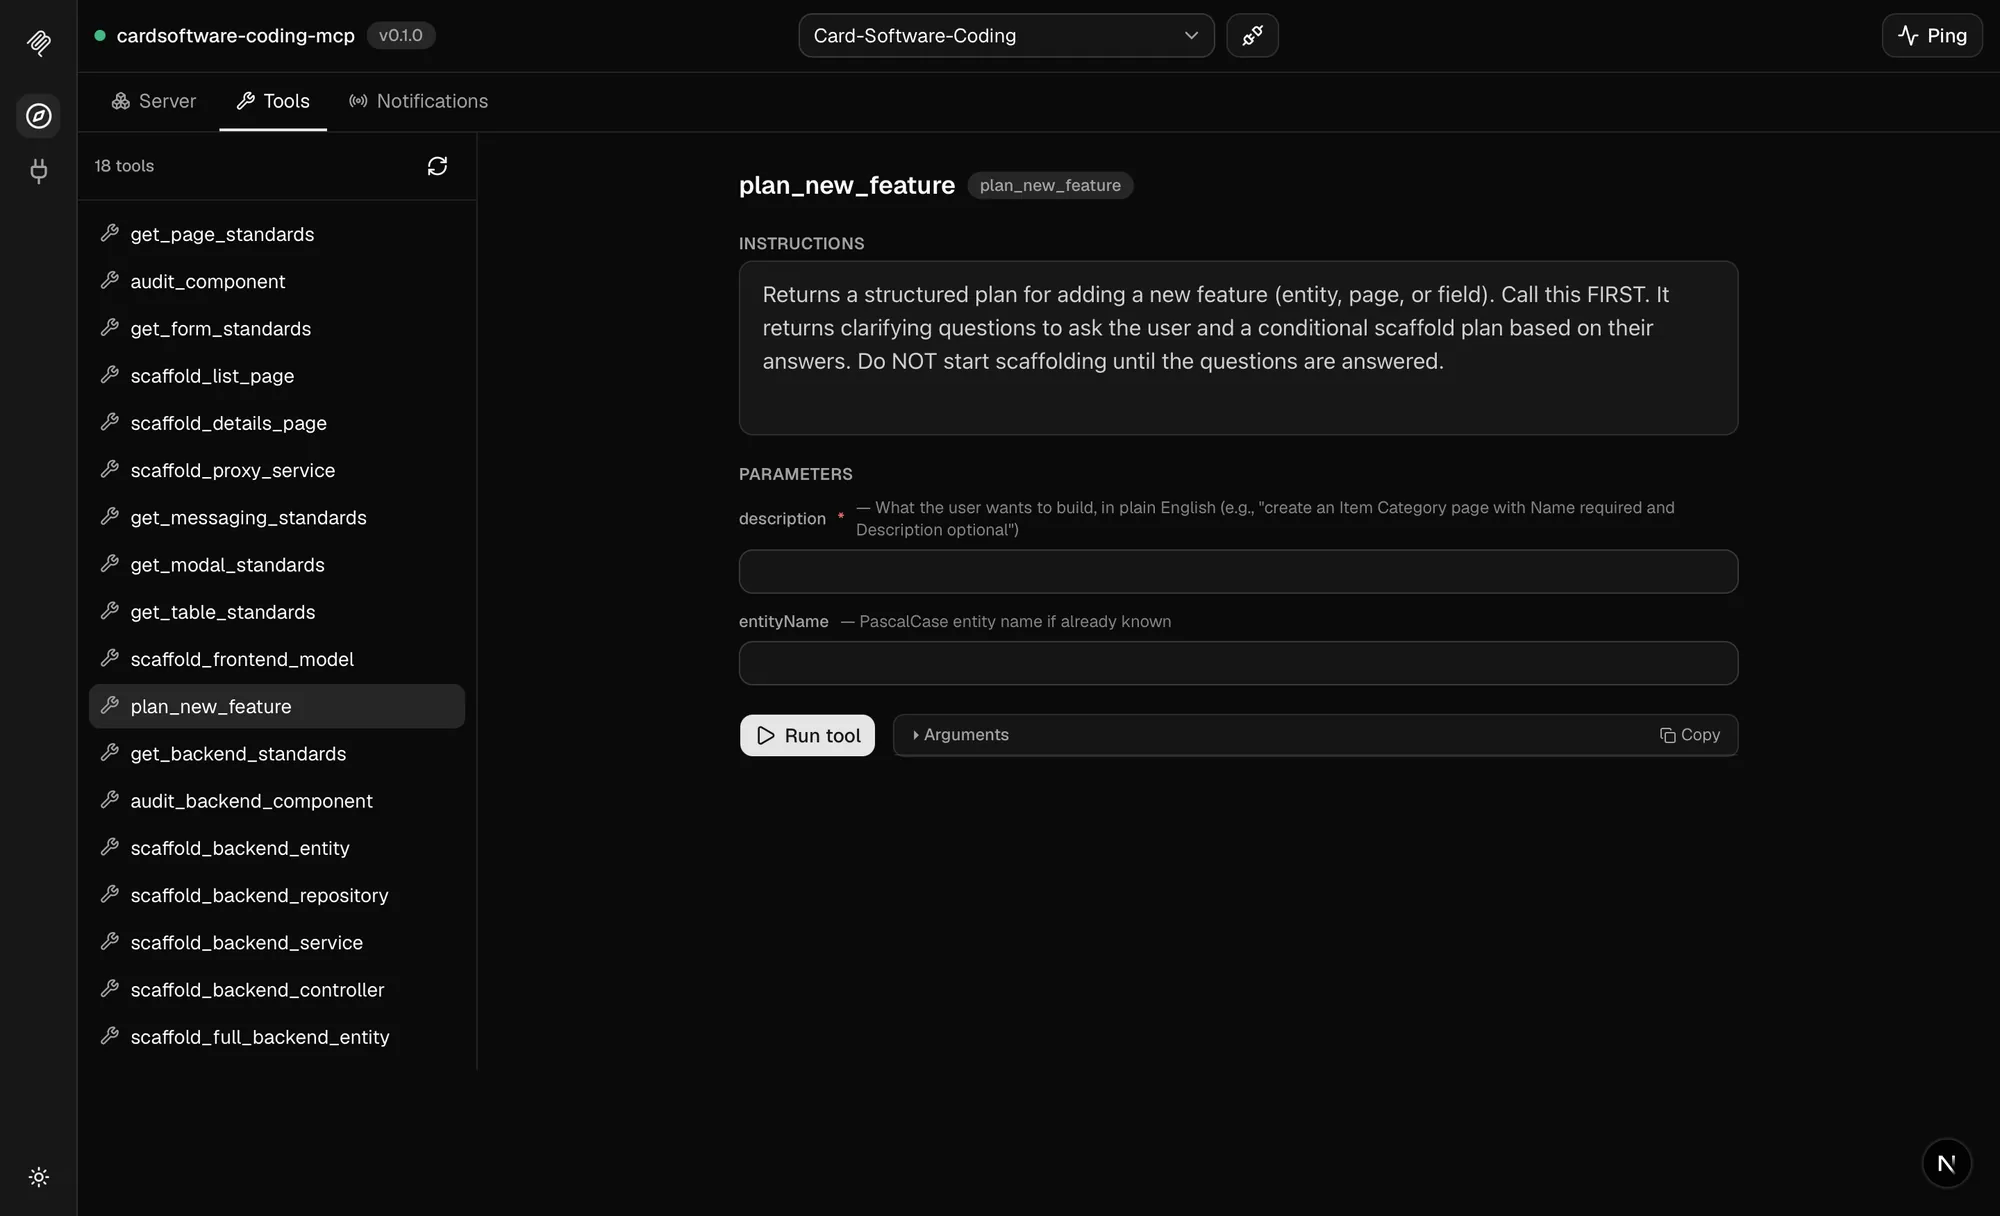Select get_modal_standards tool
Image resolution: width=2000 pixels, height=1216 pixels.
tap(277, 564)
